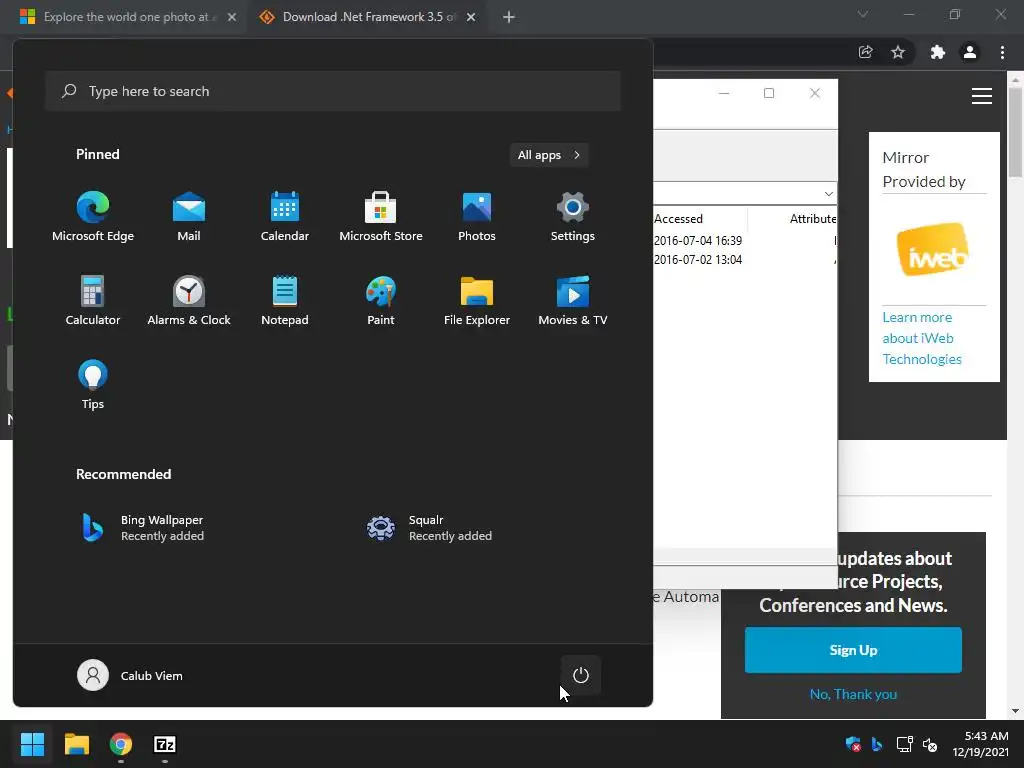Open the clock showing 5:43 AM

tap(980, 744)
